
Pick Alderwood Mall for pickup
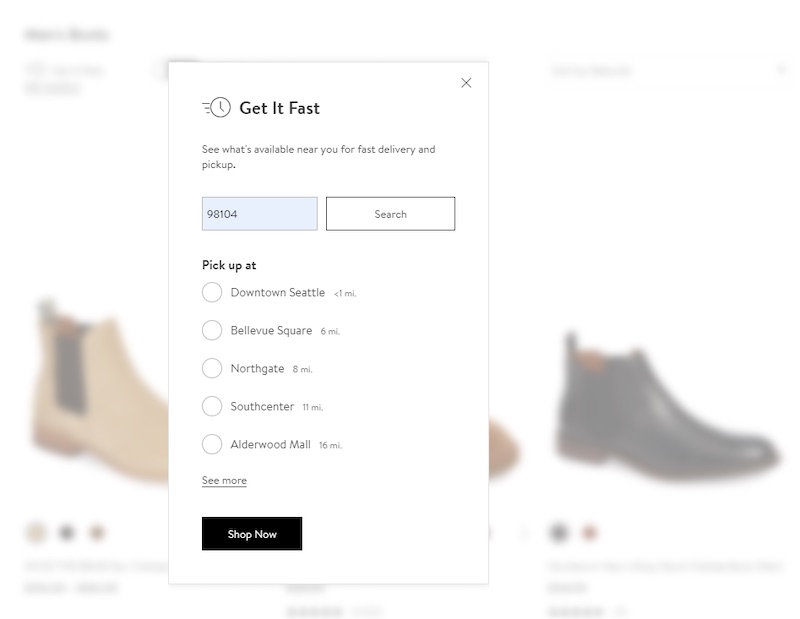click(212, 444)
